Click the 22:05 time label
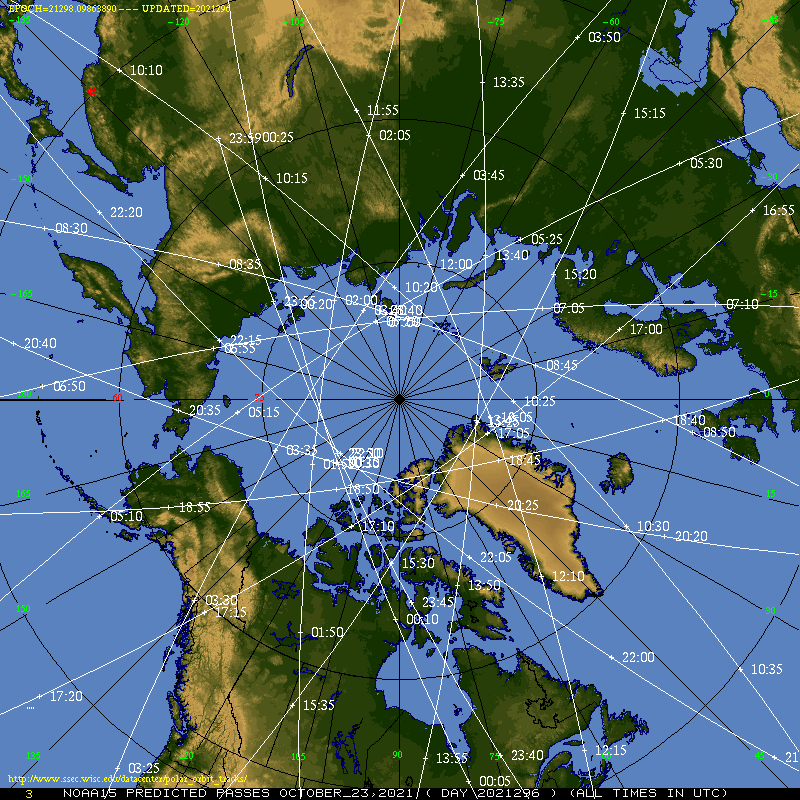800x800 pixels. pyautogui.click(x=496, y=557)
